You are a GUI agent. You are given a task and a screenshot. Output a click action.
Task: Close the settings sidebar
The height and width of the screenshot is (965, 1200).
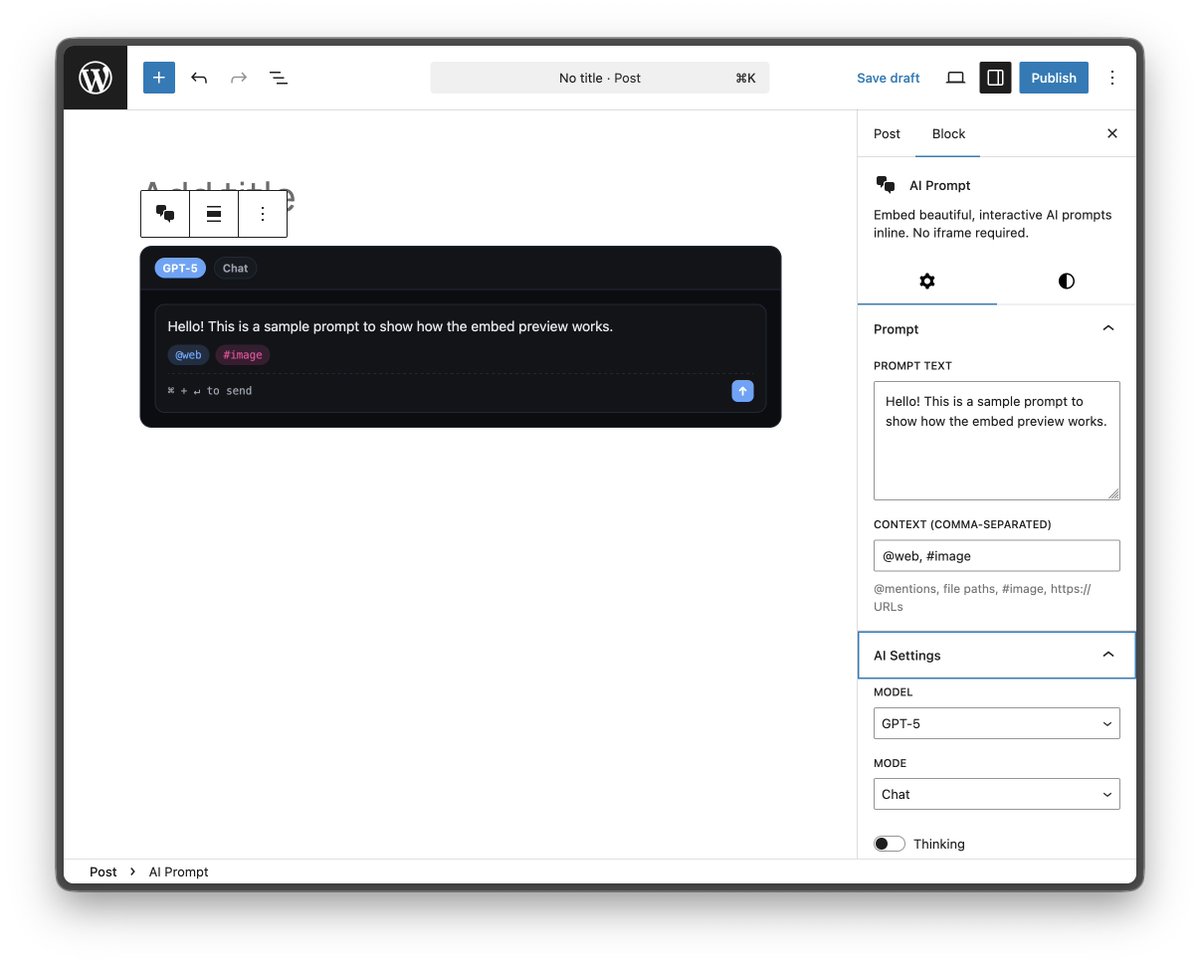pos(1112,134)
